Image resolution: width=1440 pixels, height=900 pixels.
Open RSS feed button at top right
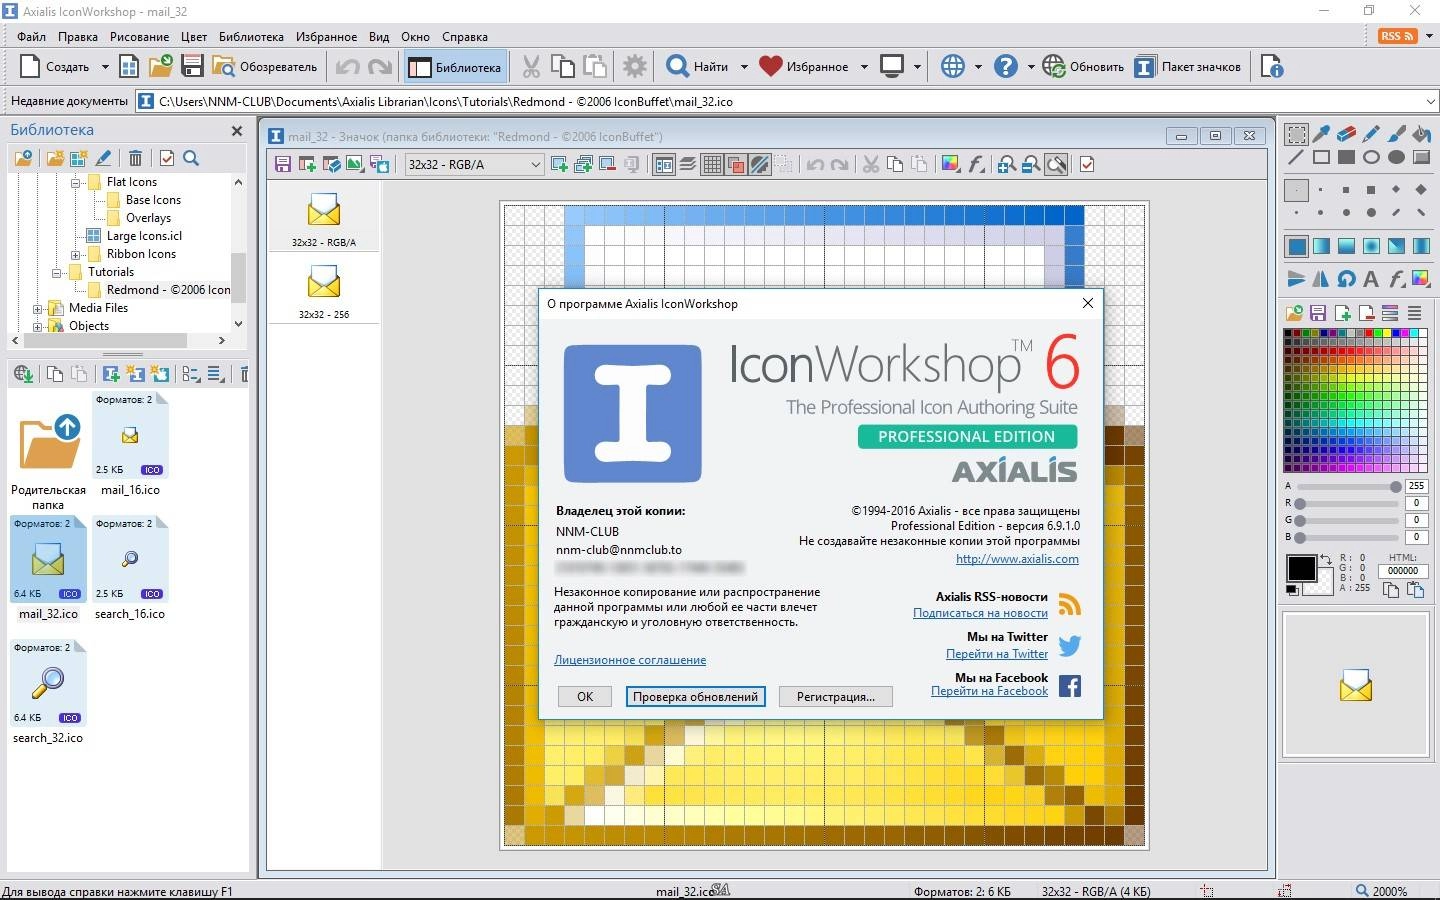point(1397,36)
